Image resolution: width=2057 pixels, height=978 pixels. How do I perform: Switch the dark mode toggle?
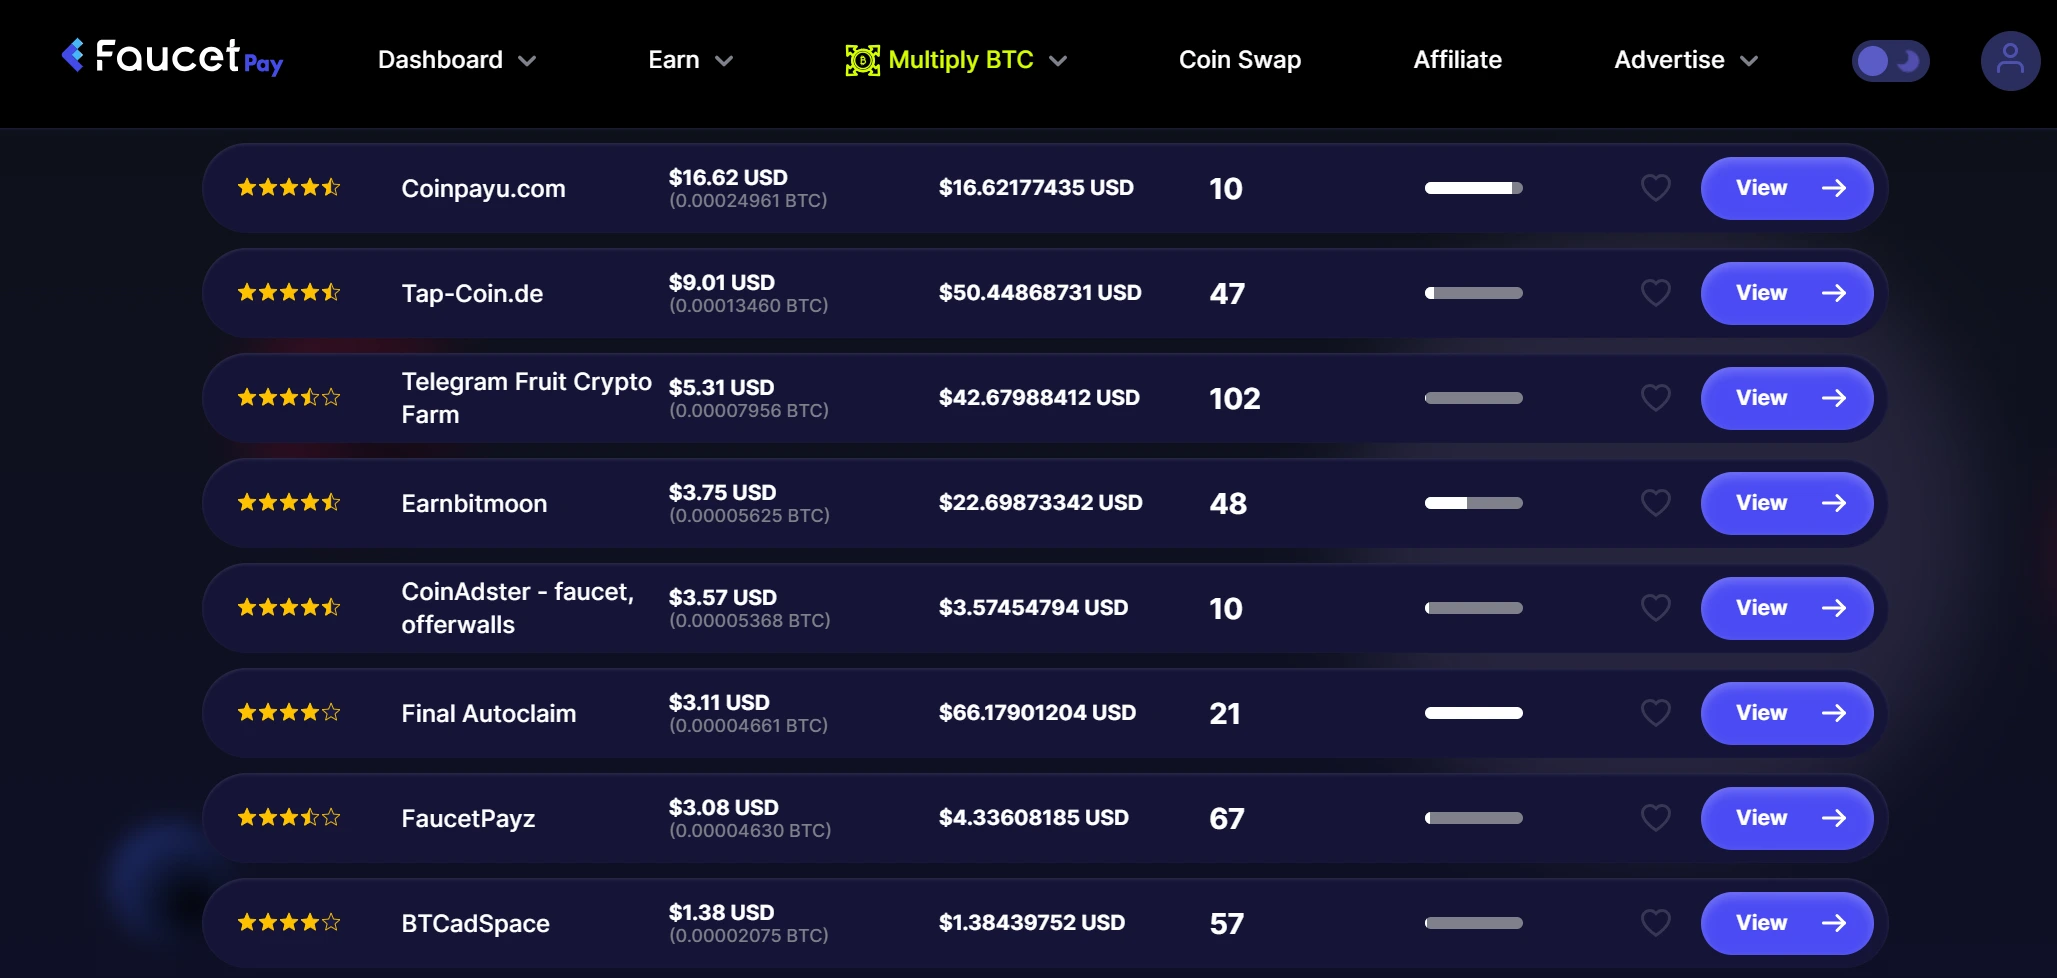tap(1890, 60)
